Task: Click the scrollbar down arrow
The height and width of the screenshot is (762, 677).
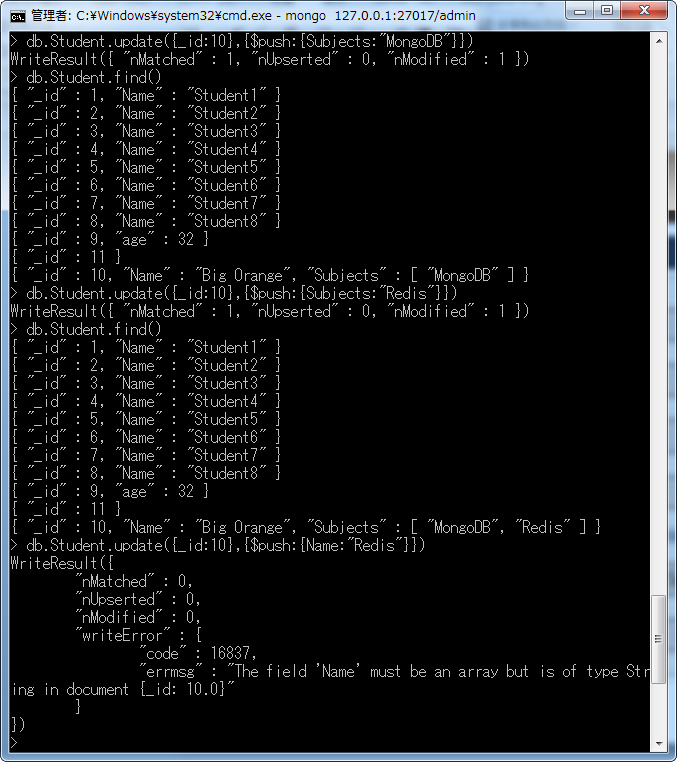Action: click(659, 744)
